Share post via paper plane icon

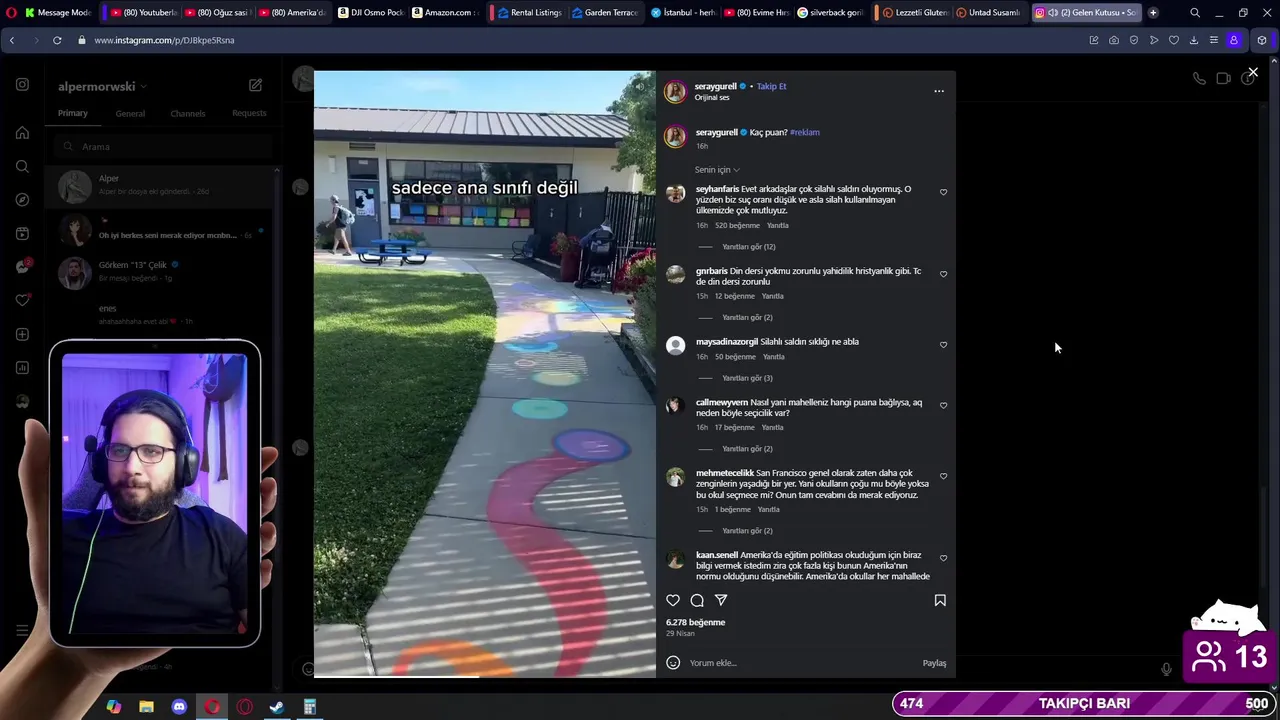point(721,600)
